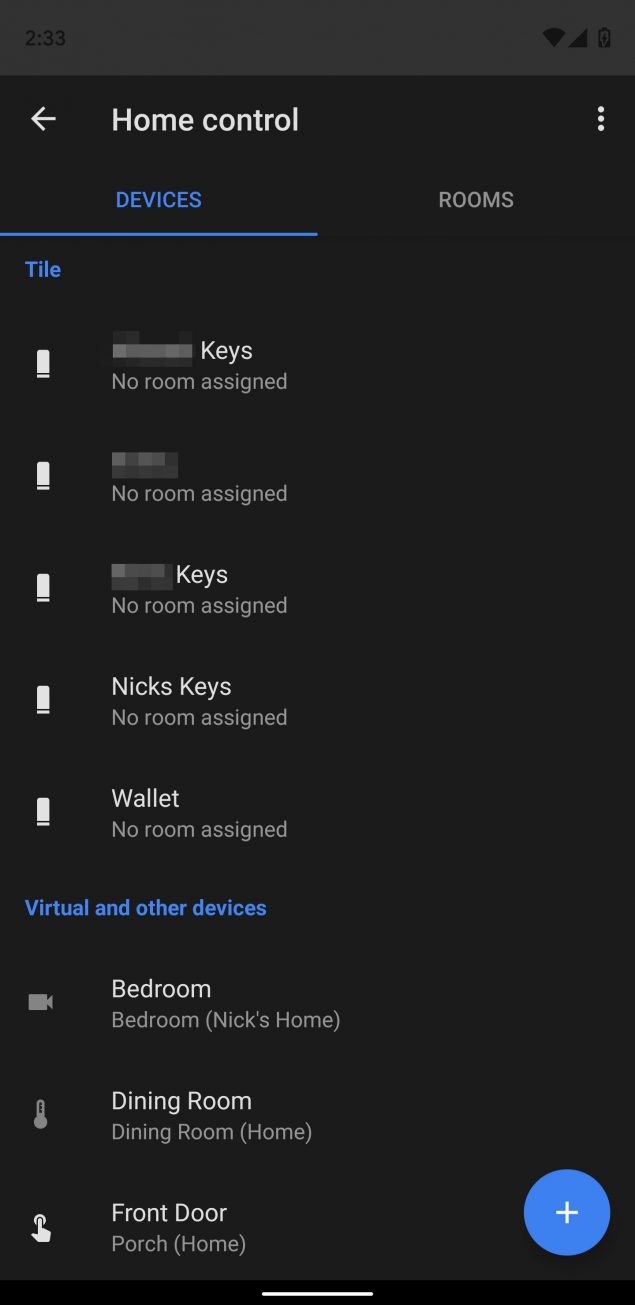Tap the Home control title
The width and height of the screenshot is (635, 1305).
pos(205,120)
